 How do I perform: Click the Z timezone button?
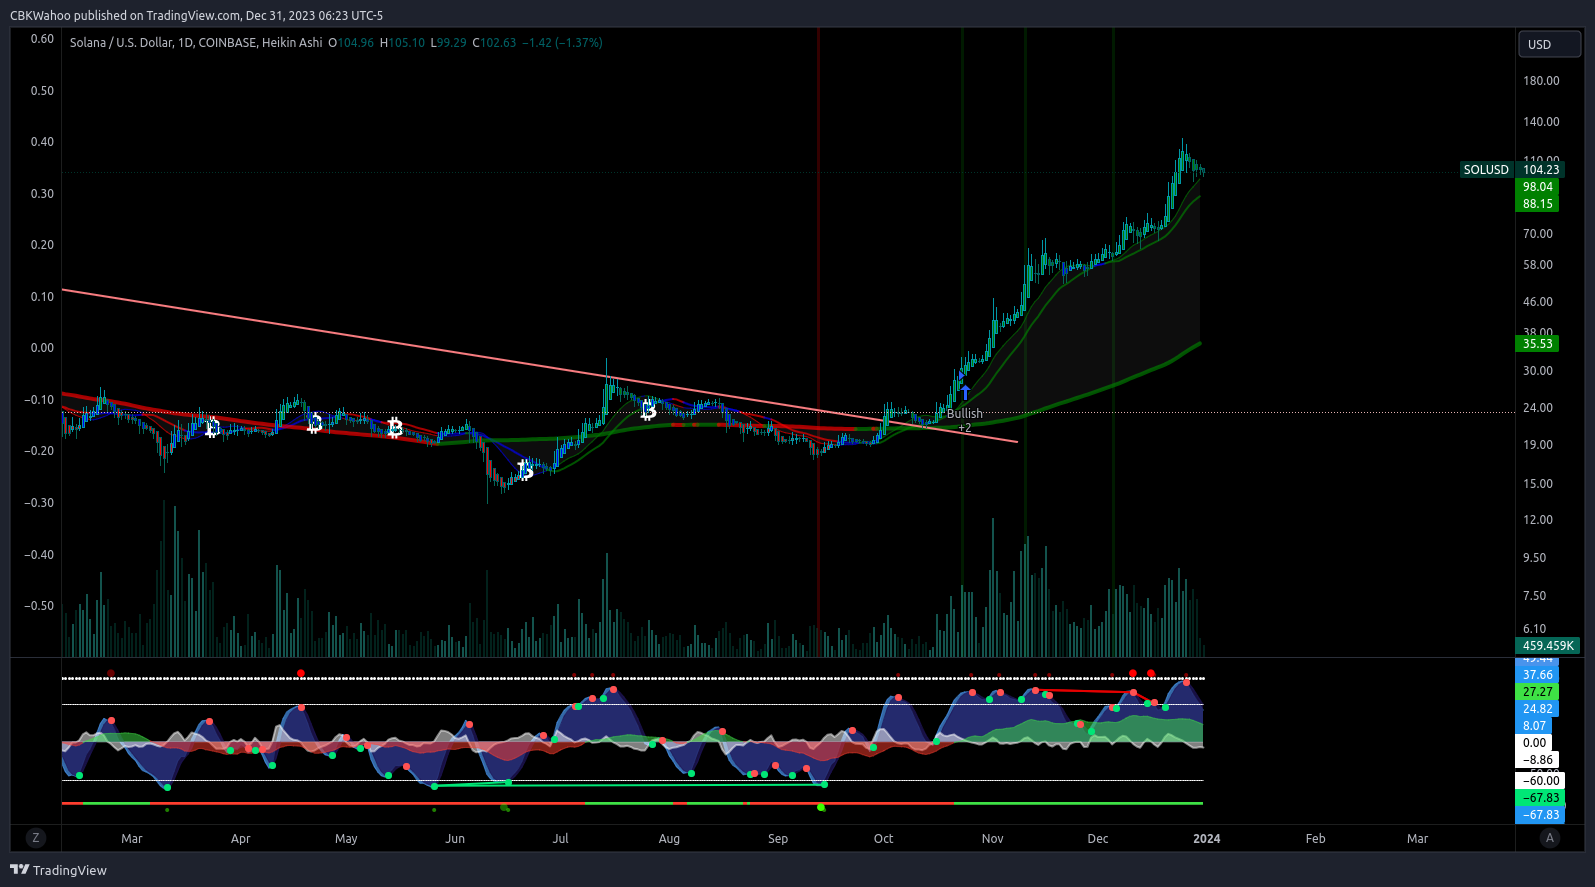tap(36, 838)
